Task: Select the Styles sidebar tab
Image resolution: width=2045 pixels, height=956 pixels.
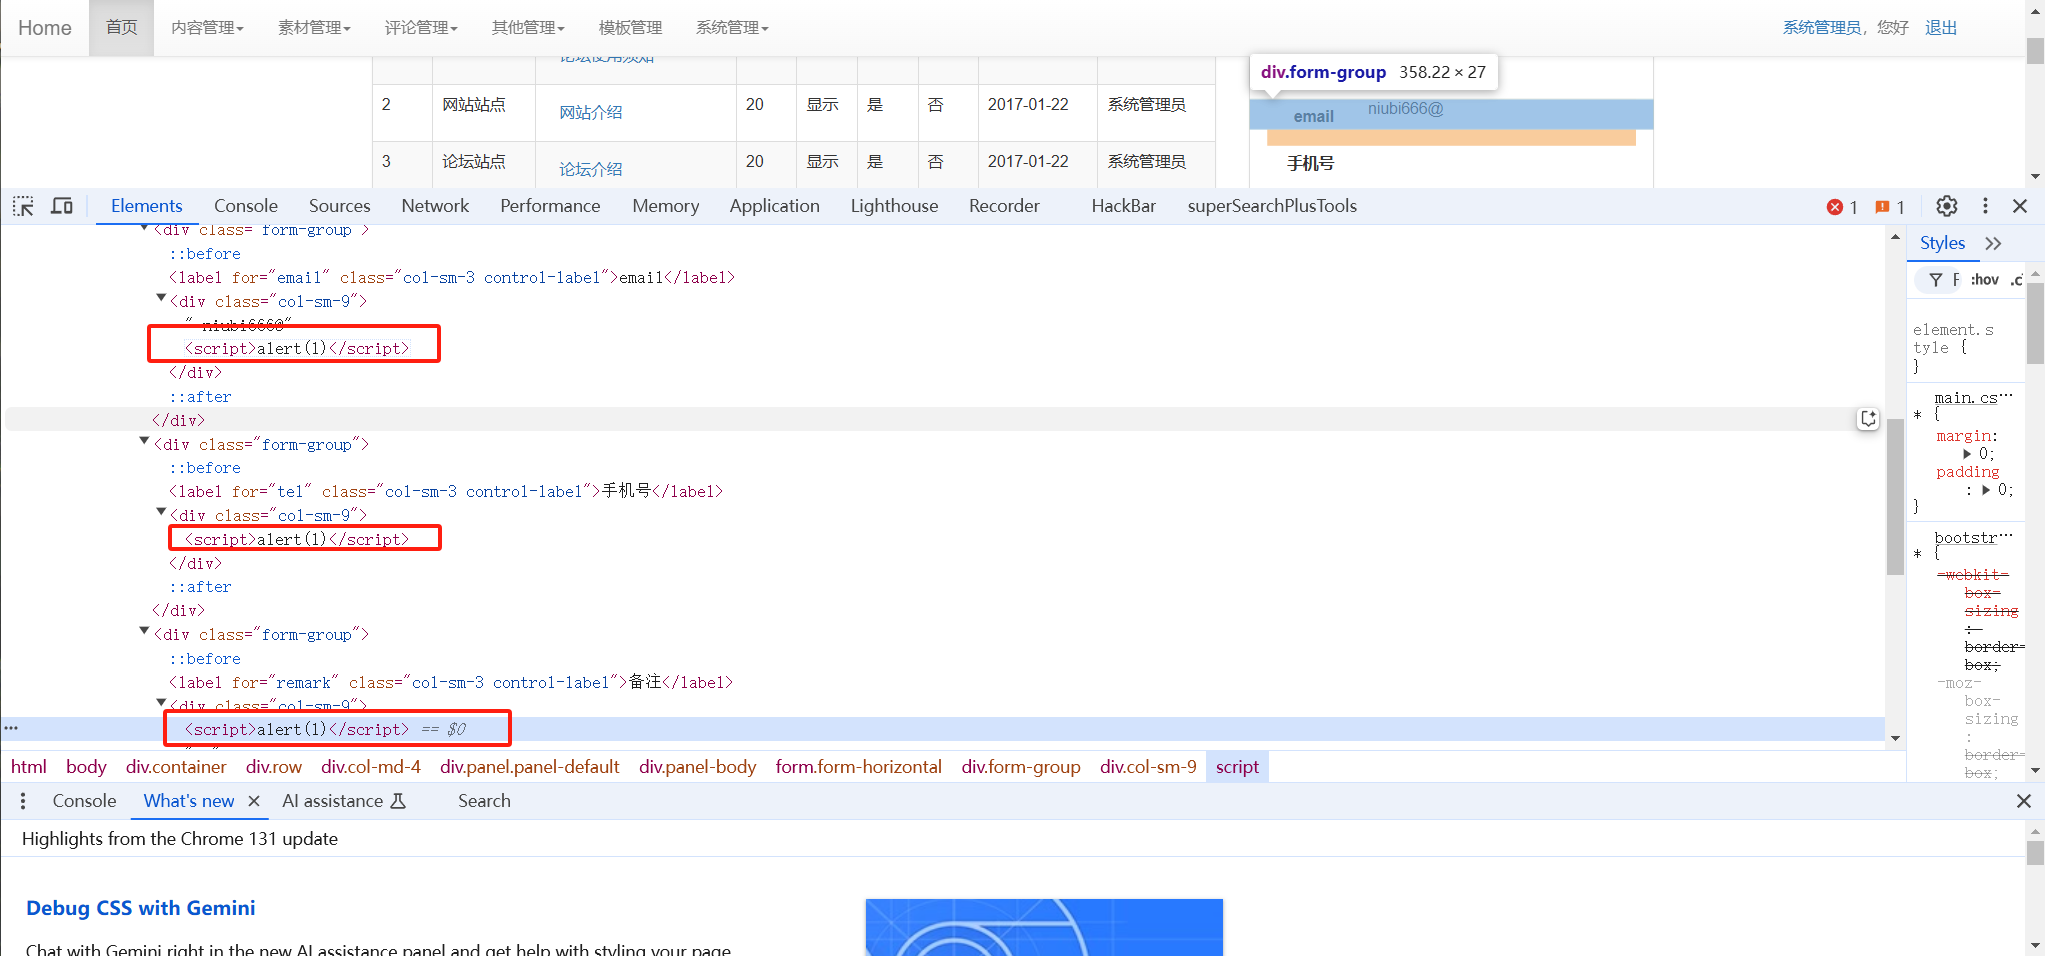Action: 1942,243
